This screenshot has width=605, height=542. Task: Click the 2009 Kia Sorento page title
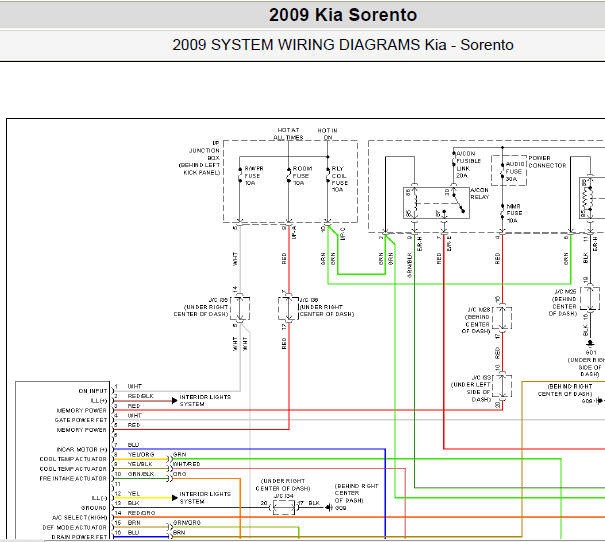(343, 15)
